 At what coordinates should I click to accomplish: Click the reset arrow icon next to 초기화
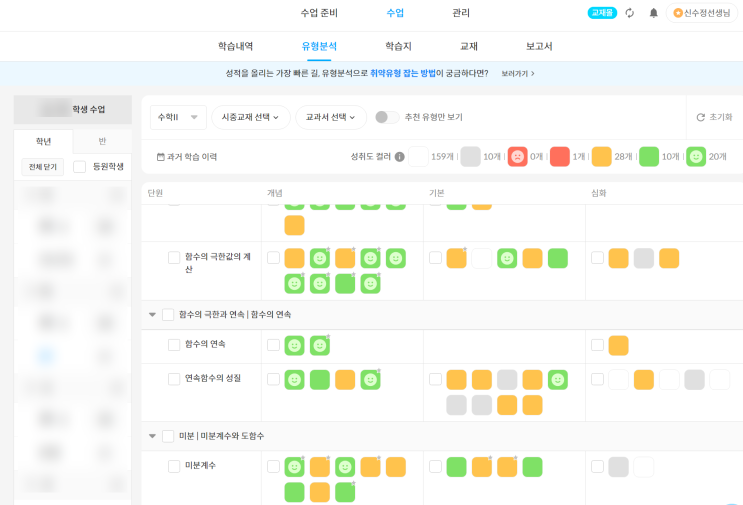click(700, 117)
